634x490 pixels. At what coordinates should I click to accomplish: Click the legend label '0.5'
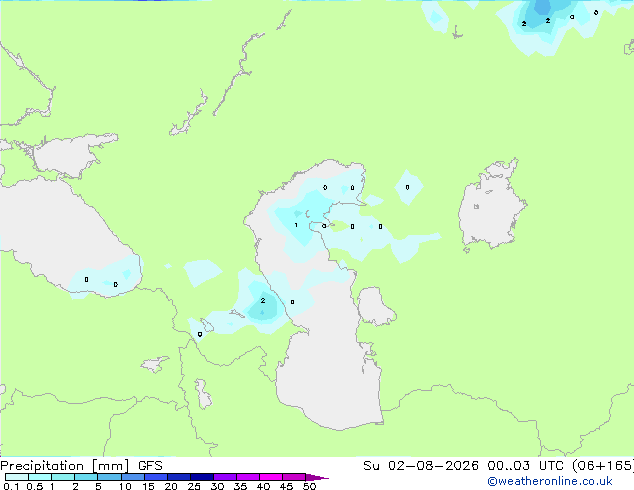pos(35,486)
